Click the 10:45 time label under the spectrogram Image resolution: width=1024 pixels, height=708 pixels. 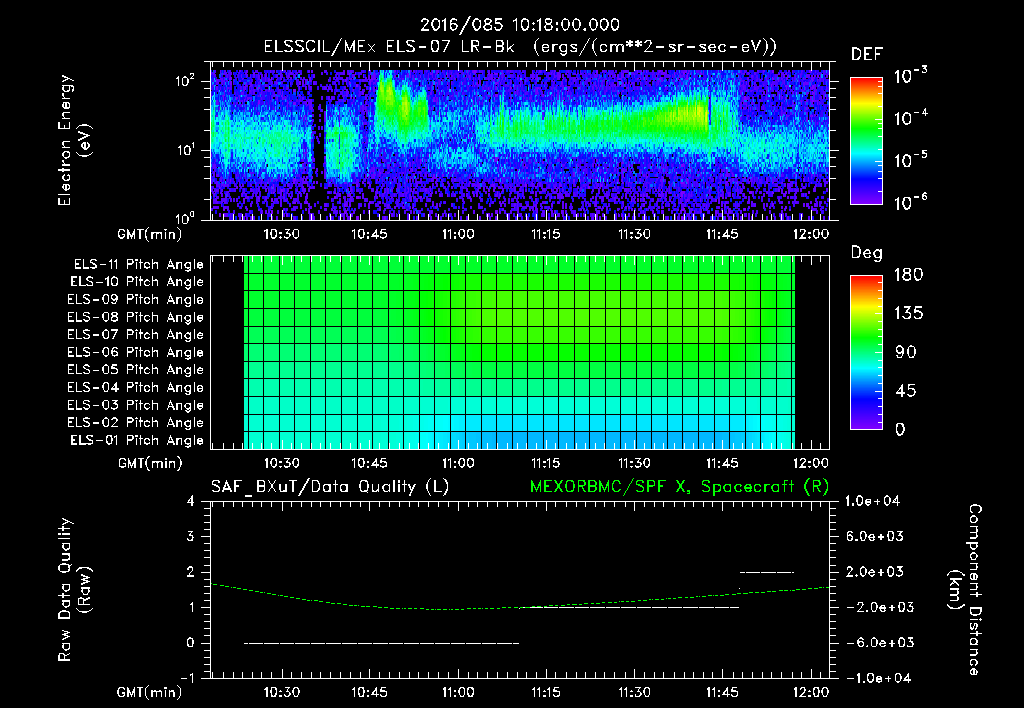click(370, 234)
